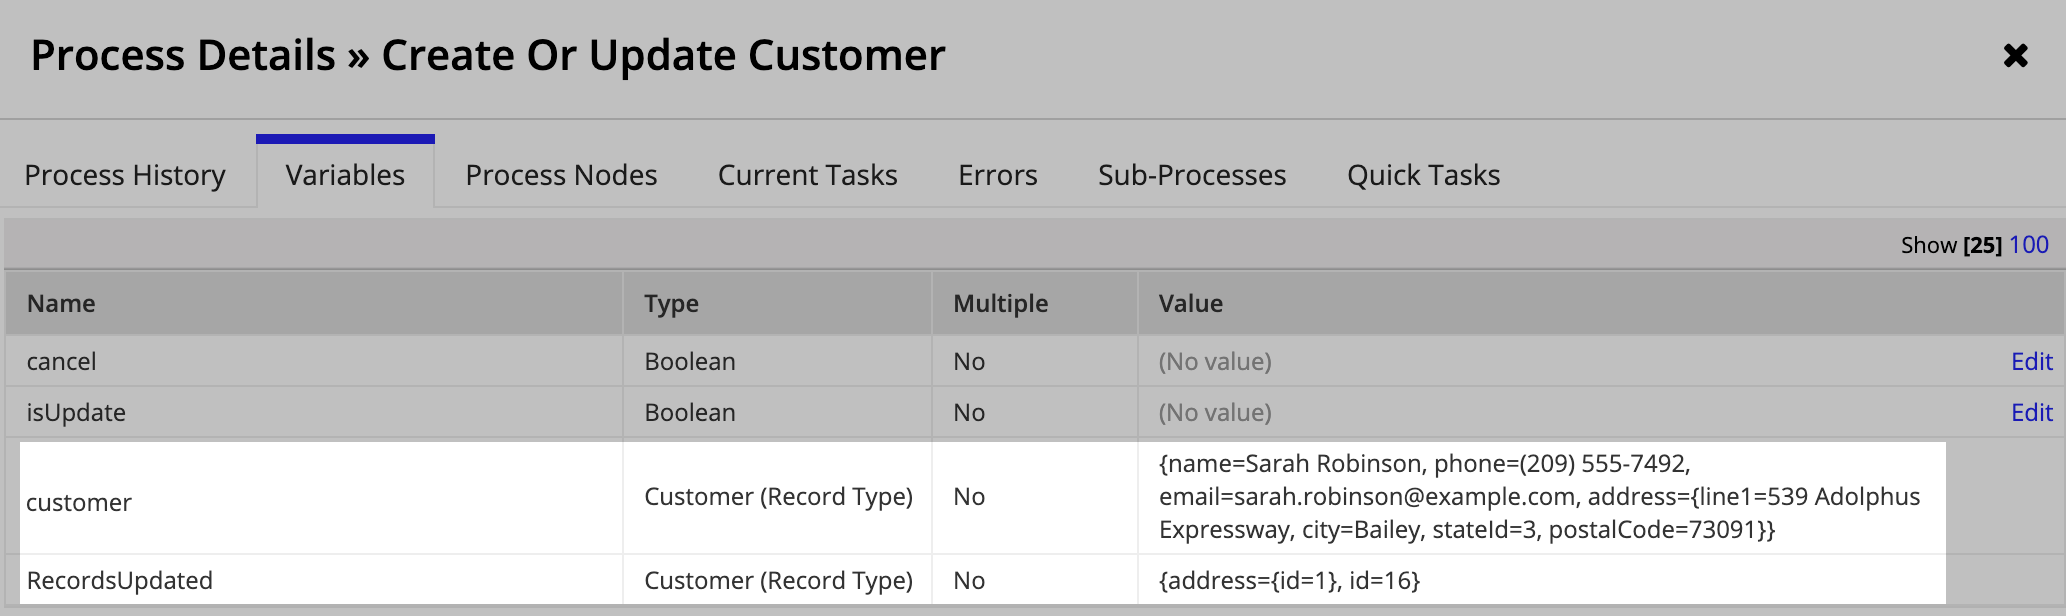Viewport: 2066px width, 616px height.
Task: Edit the isUpdate variable value
Action: point(2032,413)
